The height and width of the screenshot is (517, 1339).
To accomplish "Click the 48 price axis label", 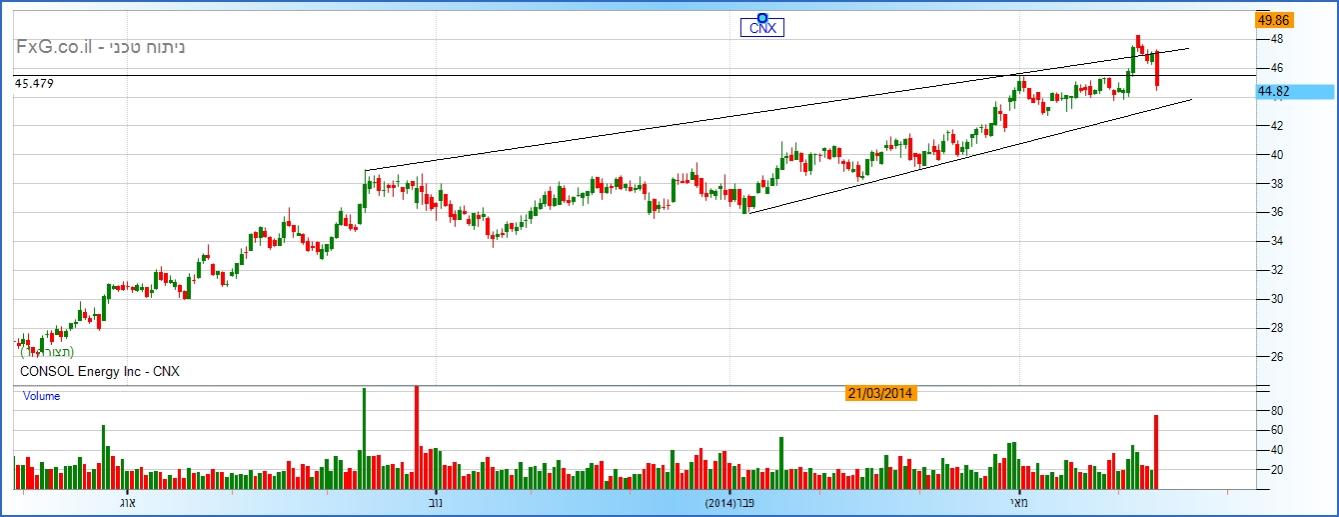I will [1277, 40].
